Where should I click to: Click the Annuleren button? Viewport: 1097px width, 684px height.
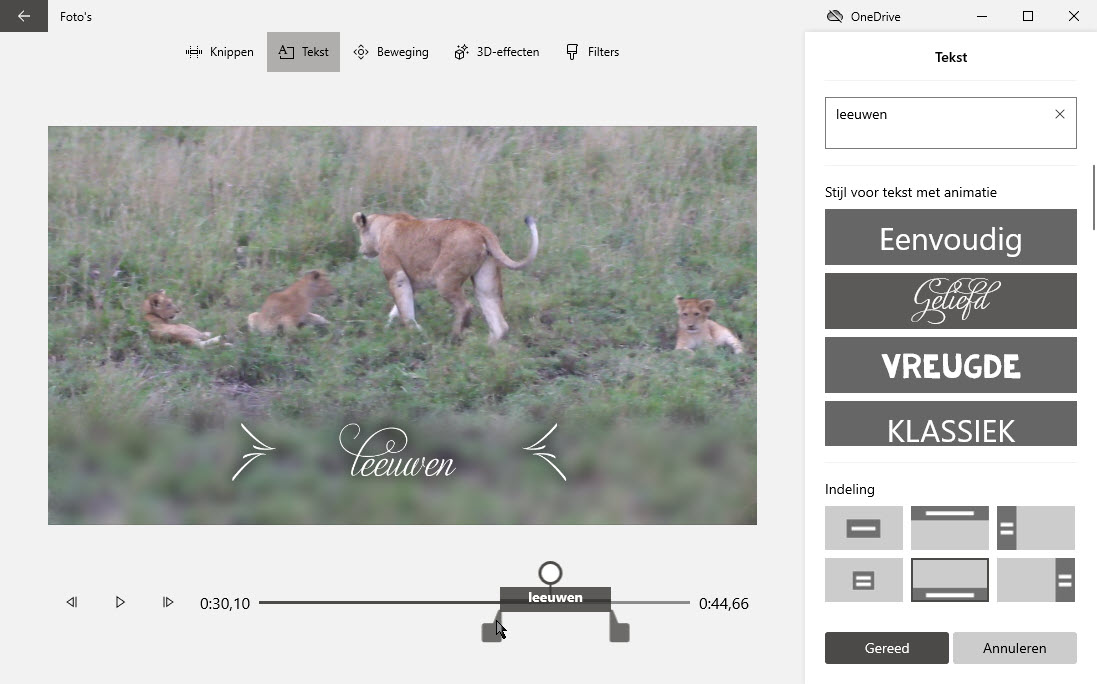[1015, 648]
